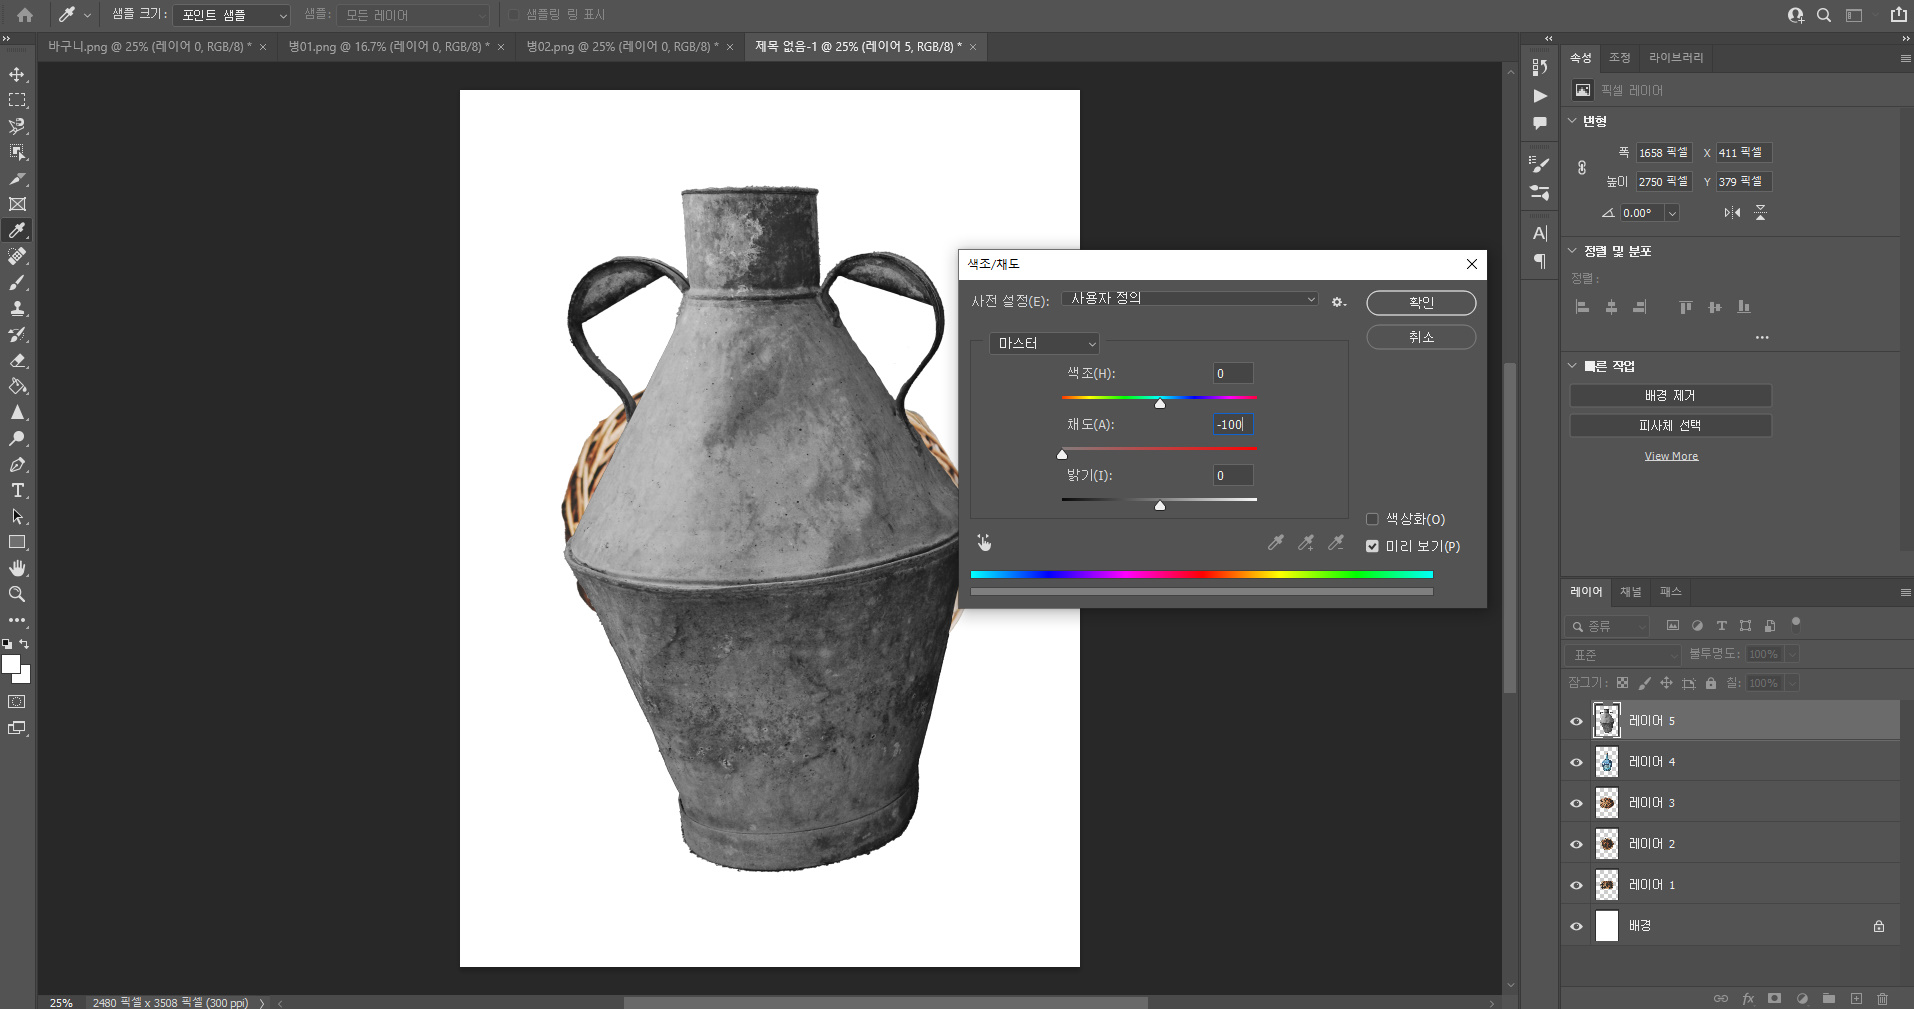1914x1009 pixels.
Task: Switch to the 조정 panel tab
Action: click(1619, 58)
